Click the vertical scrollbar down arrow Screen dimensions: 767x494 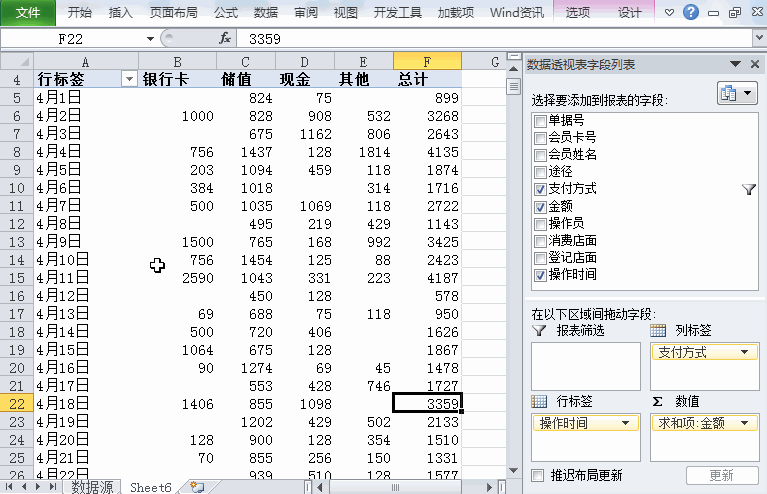[x=513, y=471]
